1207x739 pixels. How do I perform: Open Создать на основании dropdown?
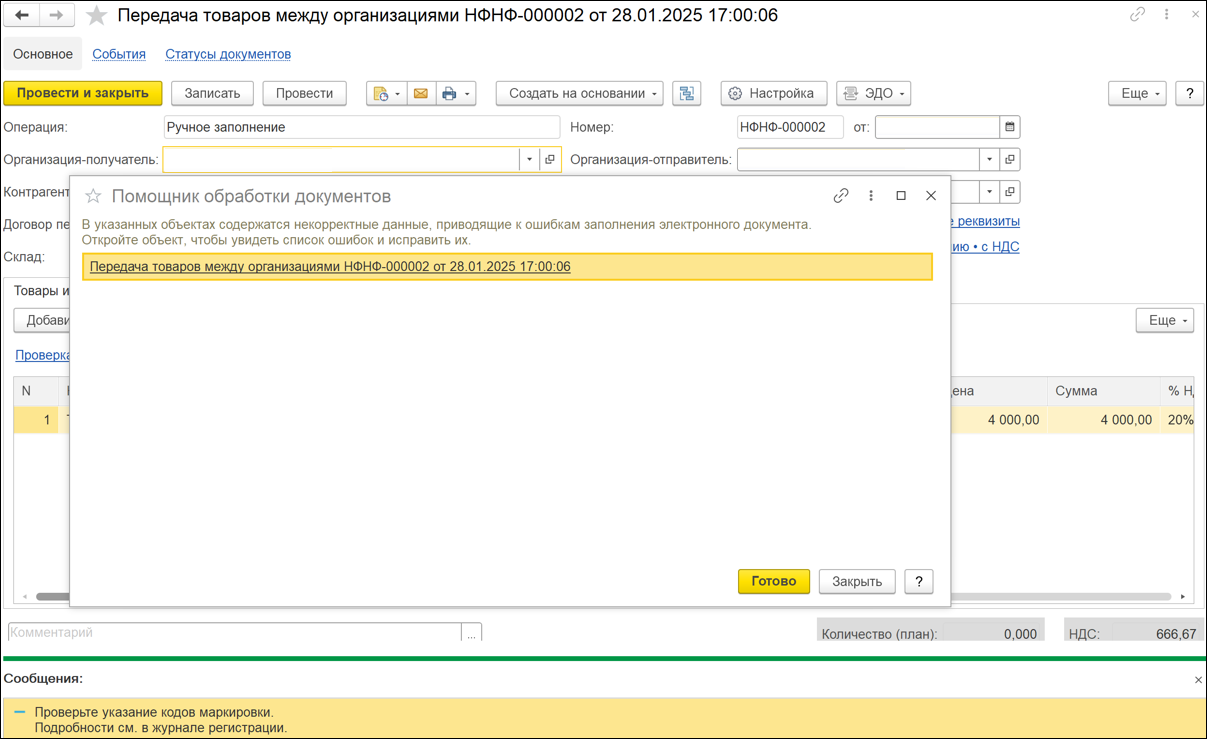click(580, 93)
